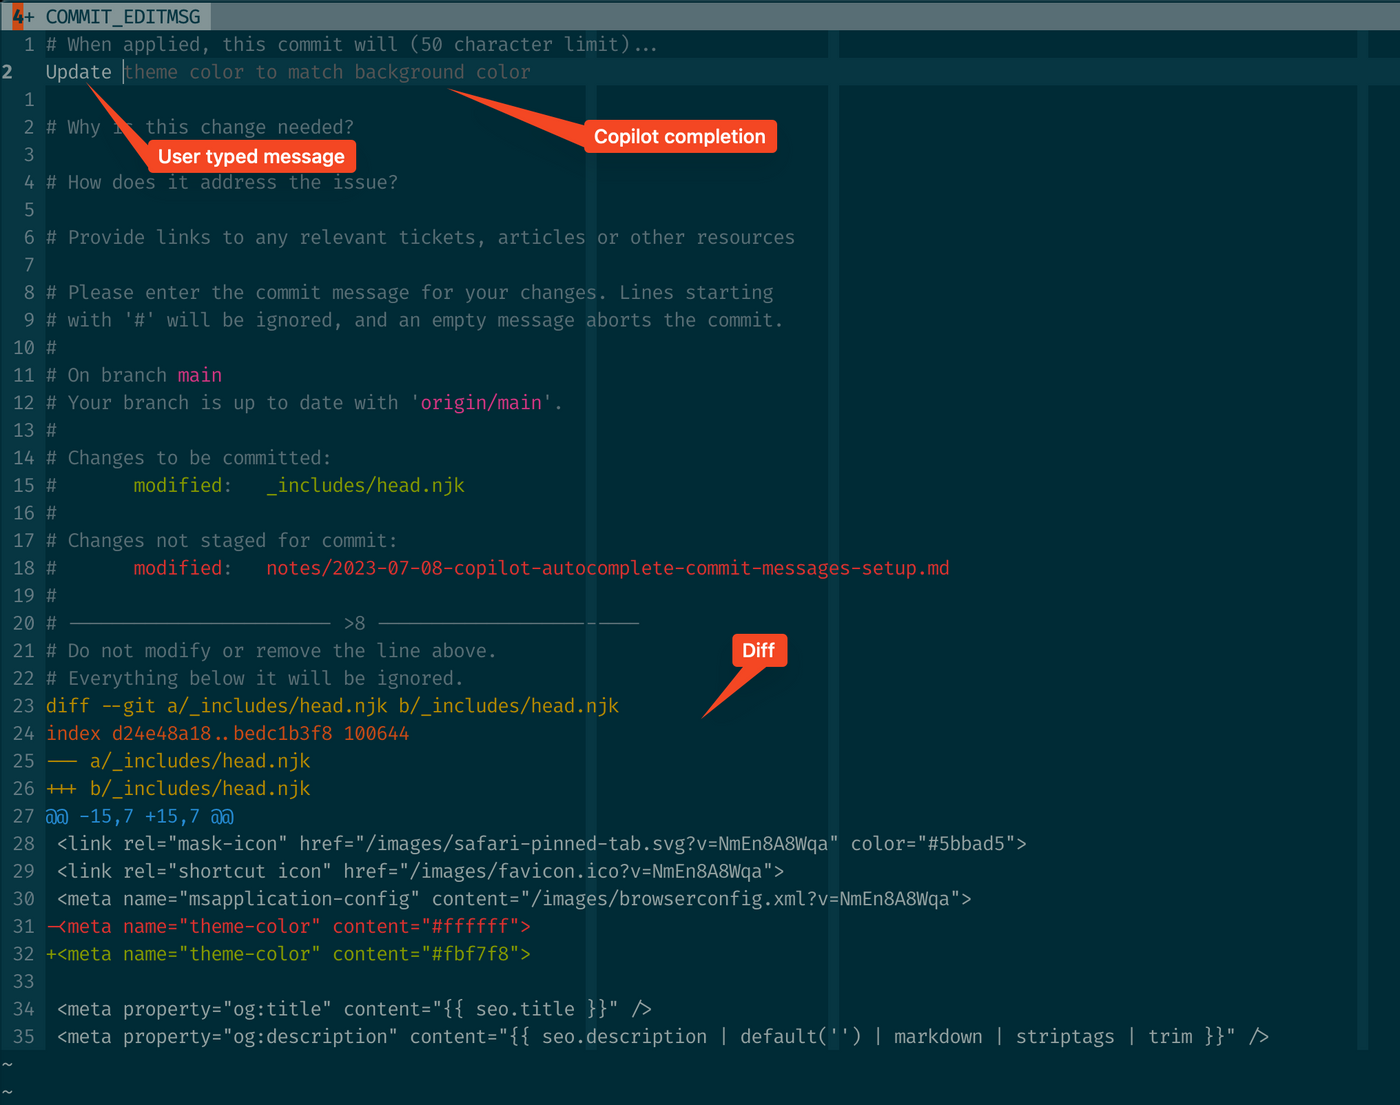This screenshot has width=1400, height=1105.
Task: Click the "--- a/_includes/head.njk" line
Action: tap(178, 761)
